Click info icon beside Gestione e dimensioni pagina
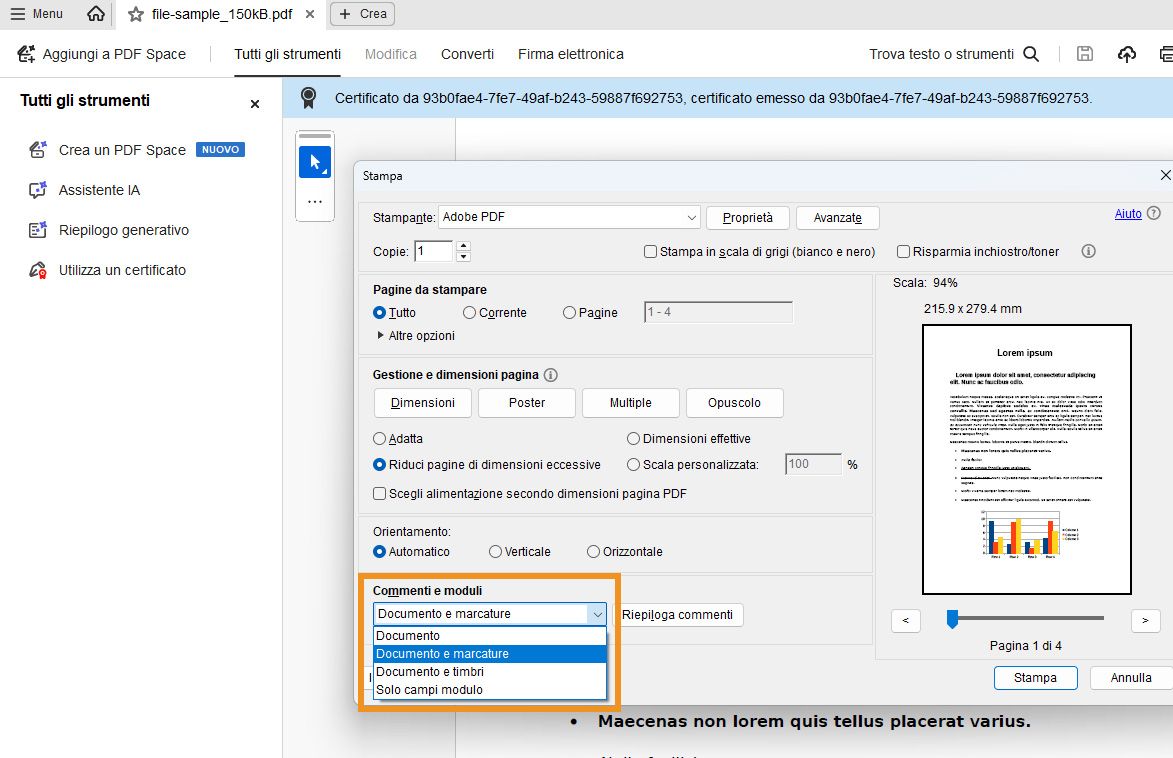 [551, 375]
